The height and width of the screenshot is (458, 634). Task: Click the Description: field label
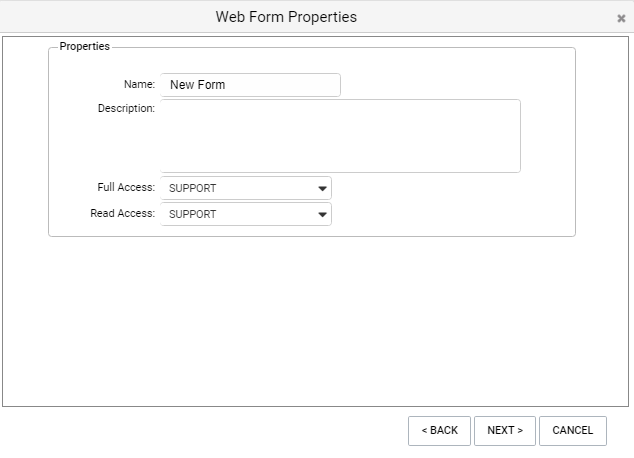(x=126, y=108)
